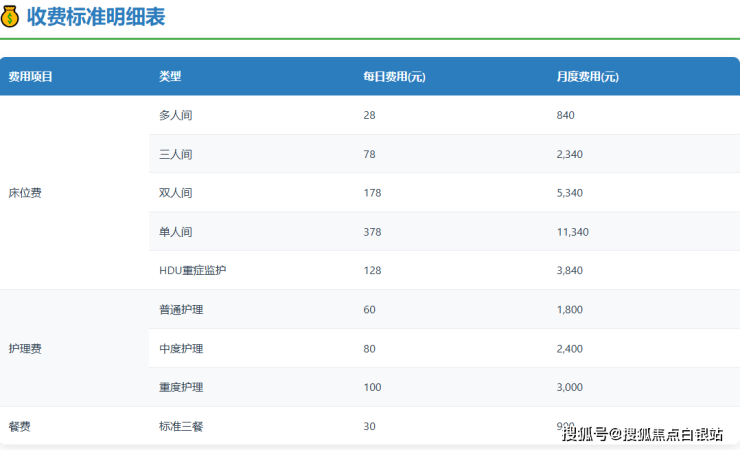Click the 多人间 type cell

175,116
